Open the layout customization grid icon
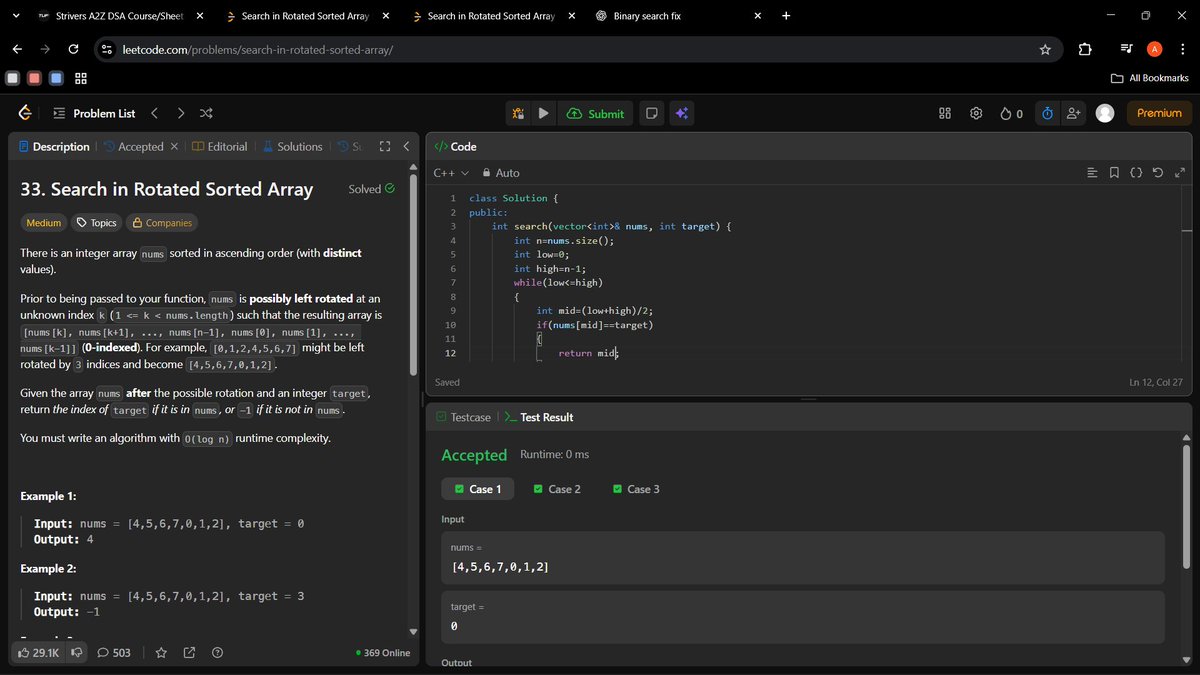The width and height of the screenshot is (1200, 675). [944, 113]
